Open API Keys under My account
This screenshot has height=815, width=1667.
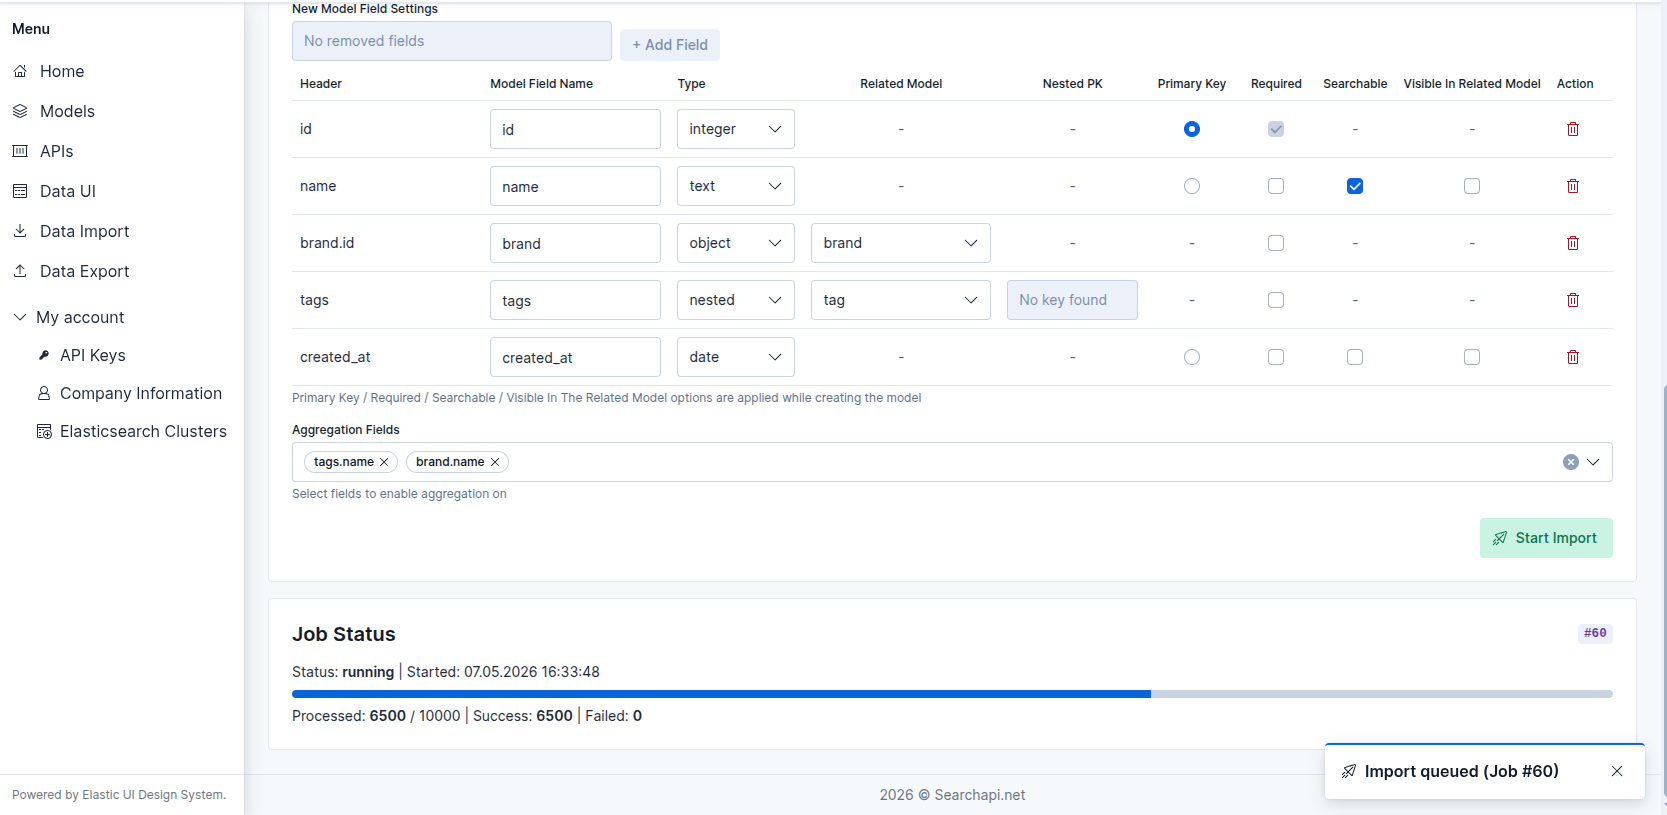point(92,355)
